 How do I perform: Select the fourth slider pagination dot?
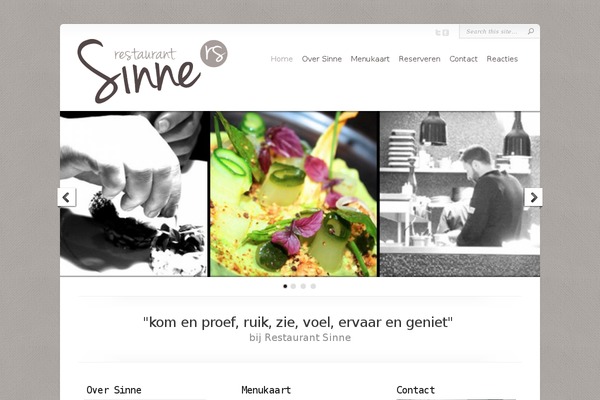tap(313, 286)
